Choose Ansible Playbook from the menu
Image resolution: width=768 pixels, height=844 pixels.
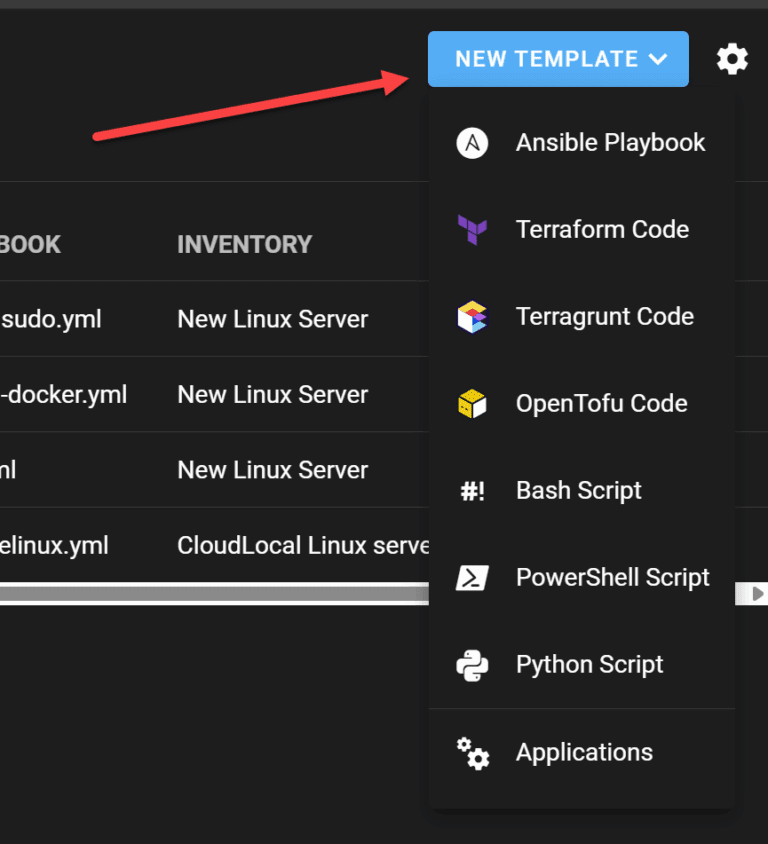click(x=610, y=143)
